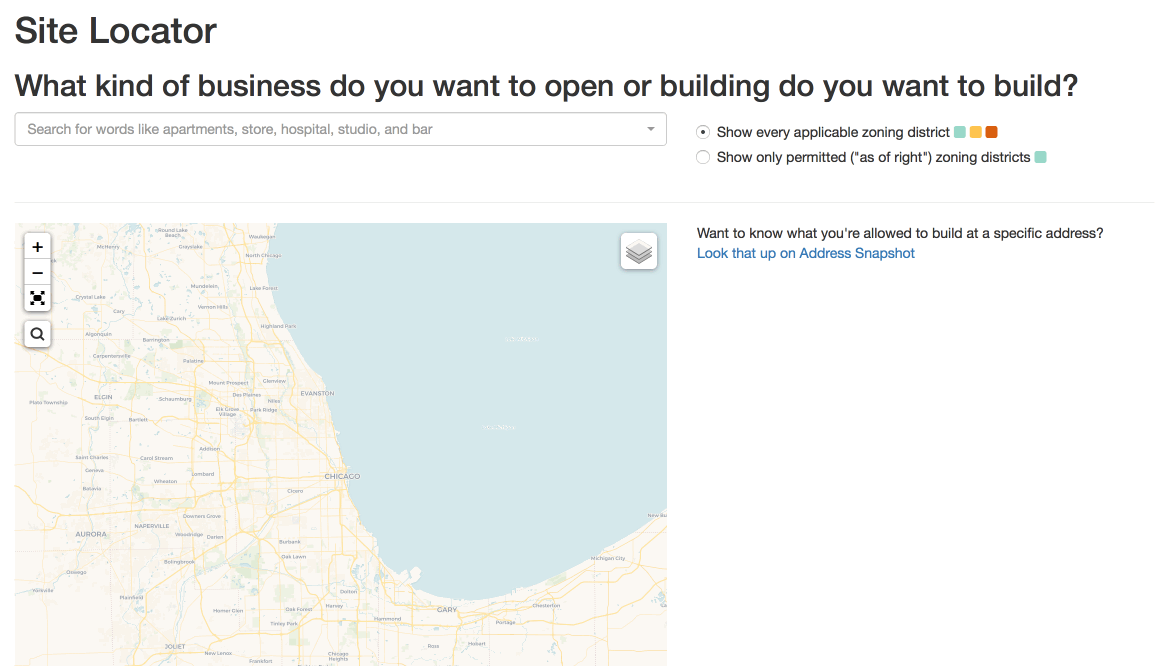Screen dimensions: 1166x666
Task: Select 'Show every applicable zoning district'
Action: (703, 132)
